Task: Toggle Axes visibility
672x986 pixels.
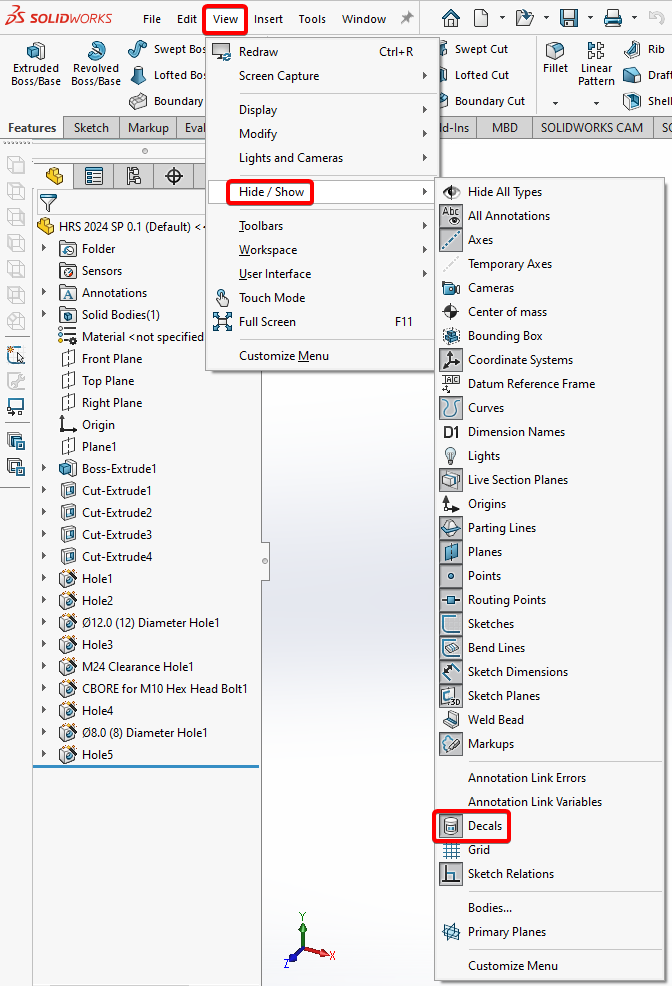Action: click(549, 240)
